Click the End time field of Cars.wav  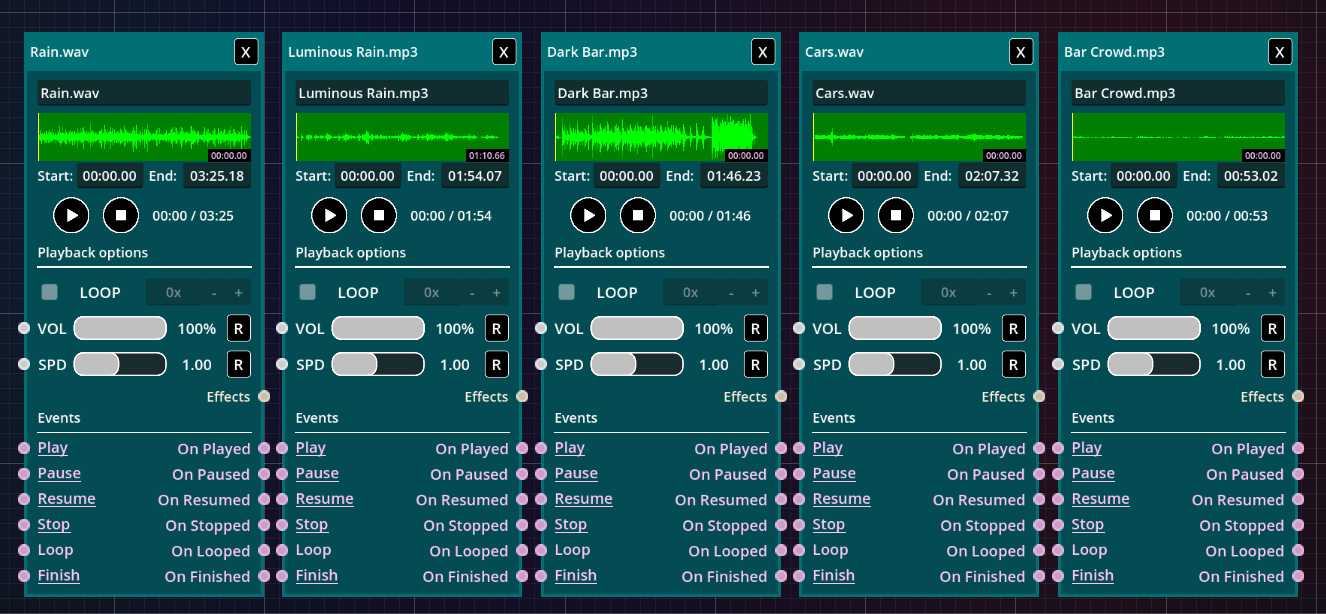coord(990,176)
